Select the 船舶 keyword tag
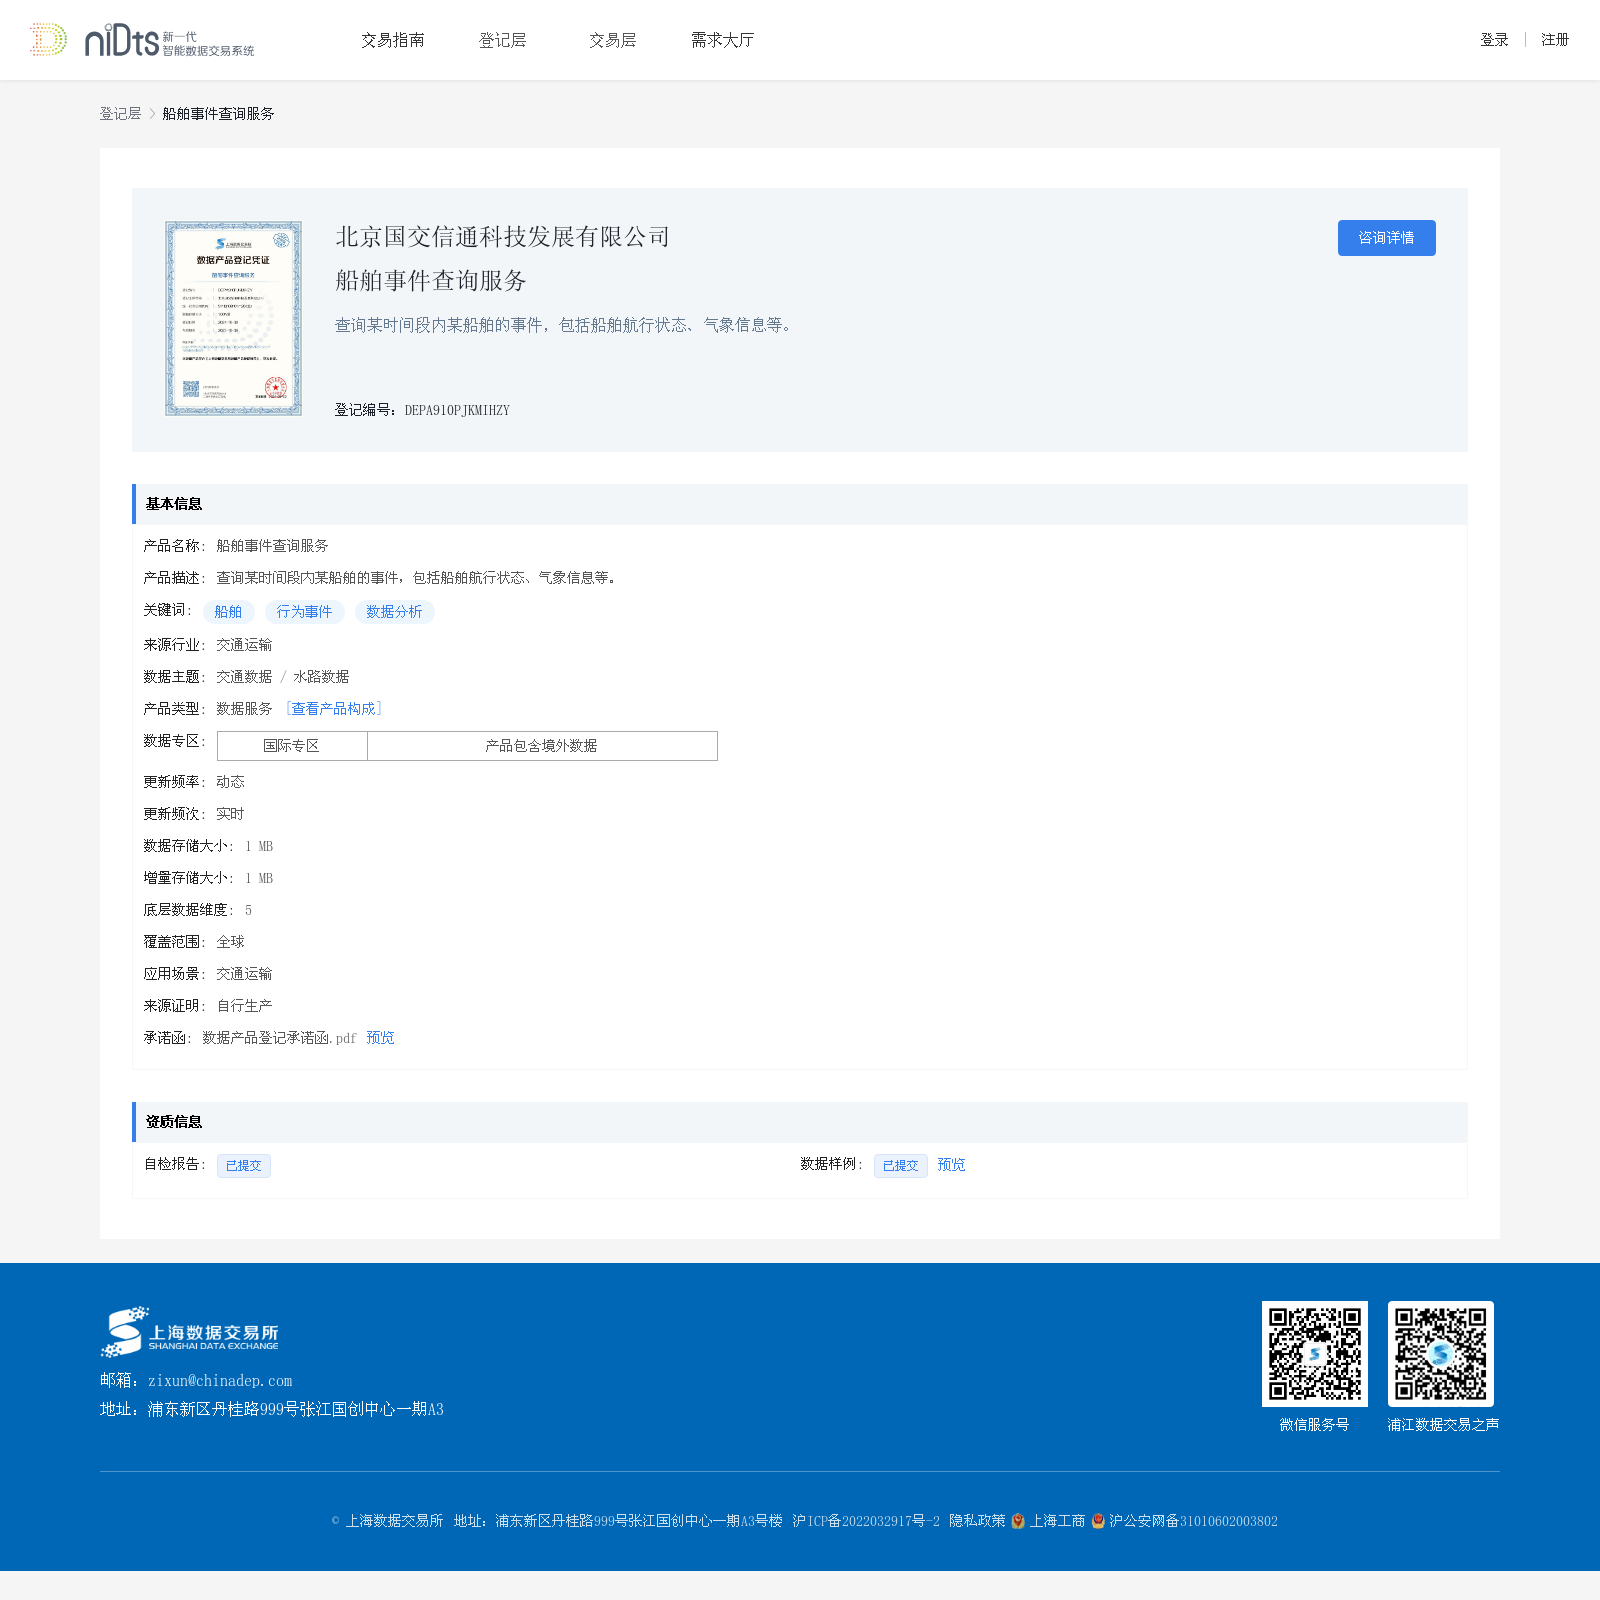1600x1600 pixels. (228, 612)
